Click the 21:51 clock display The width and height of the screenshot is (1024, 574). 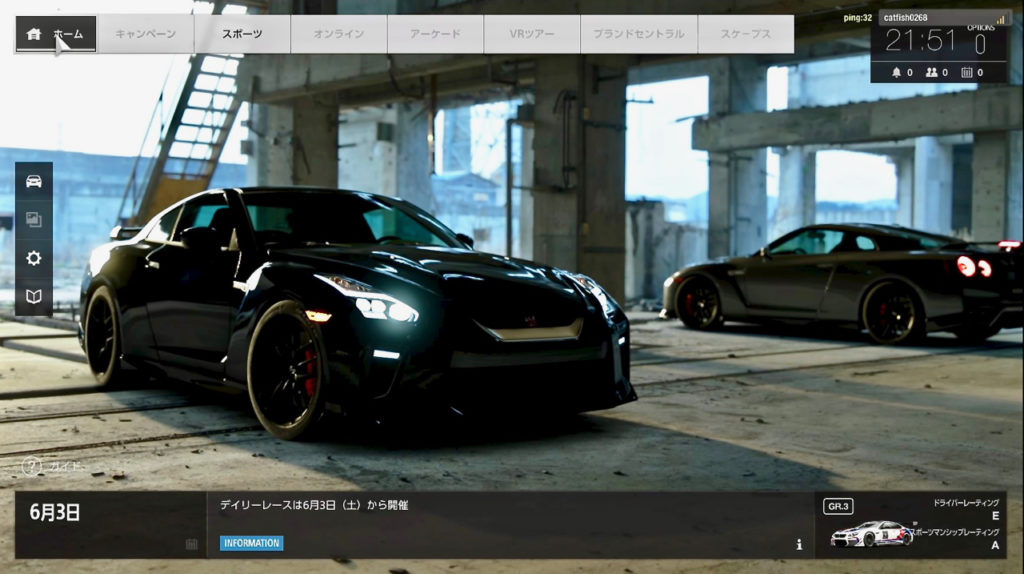tap(920, 42)
